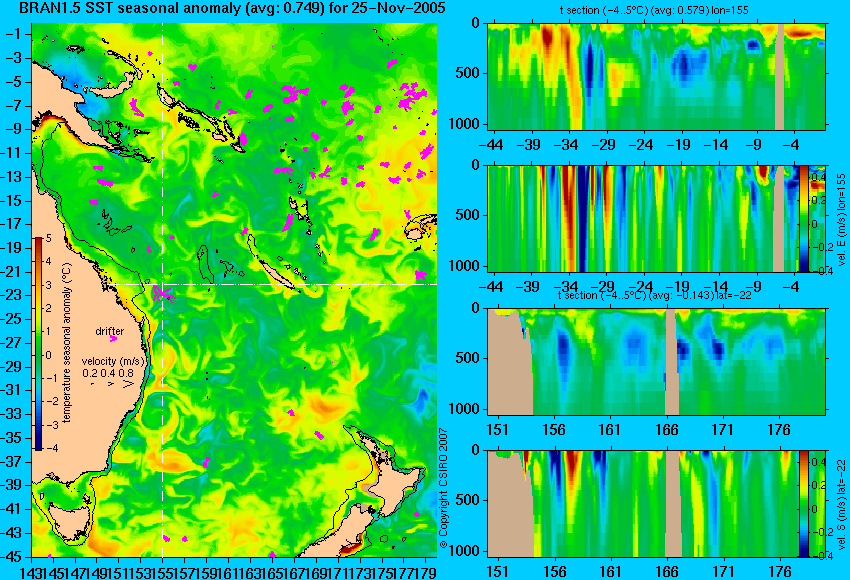This screenshot has height=580, width=850.
Task: Click the '1000' depth label of the lon=155 temperature section
Action: point(465,124)
